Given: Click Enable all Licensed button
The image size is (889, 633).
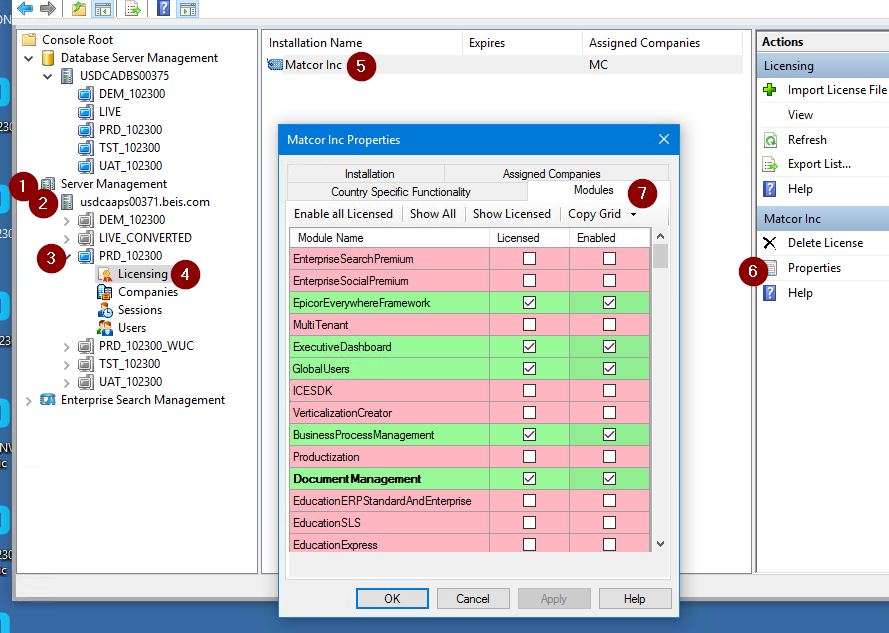Looking at the screenshot, I should (x=343, y=214).
